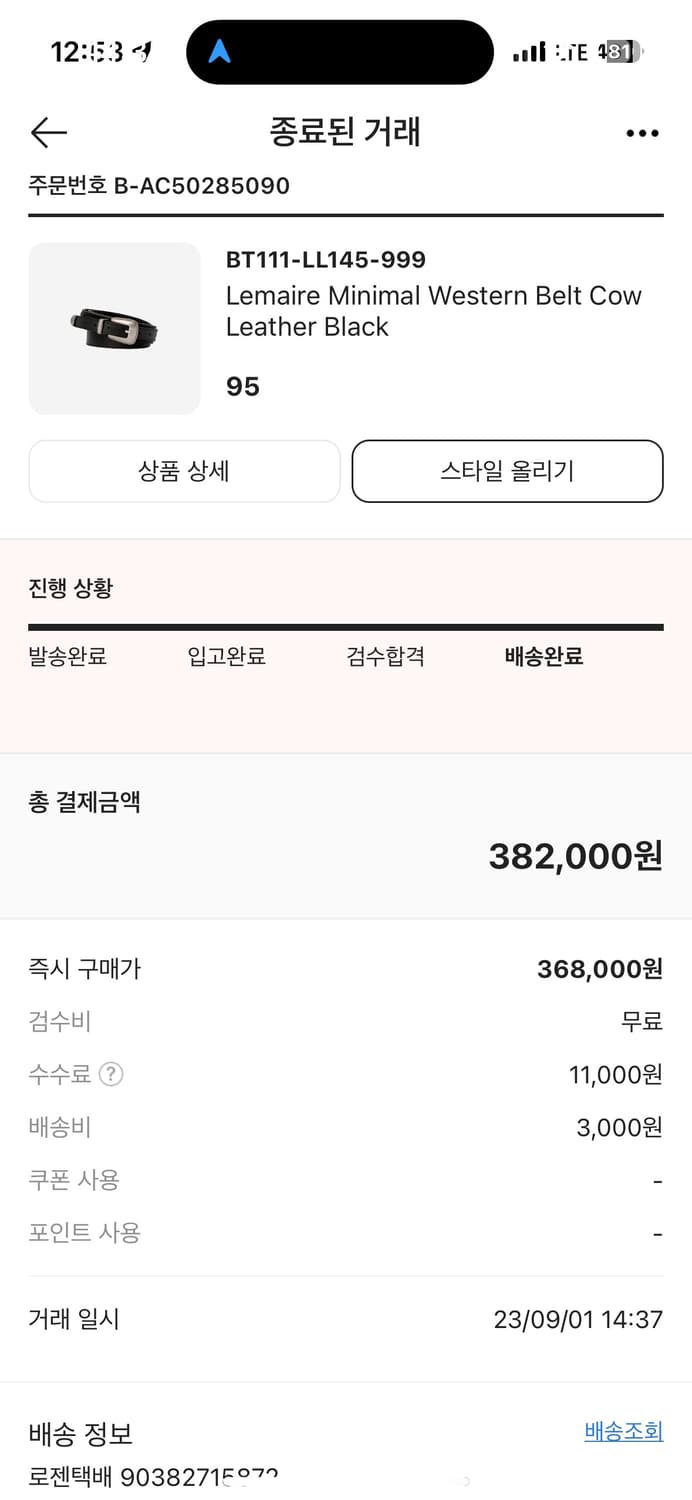The image size is (692, 1500).
Task: Tap the blue location arrow in status bar
Action: (x=219, y=52)
